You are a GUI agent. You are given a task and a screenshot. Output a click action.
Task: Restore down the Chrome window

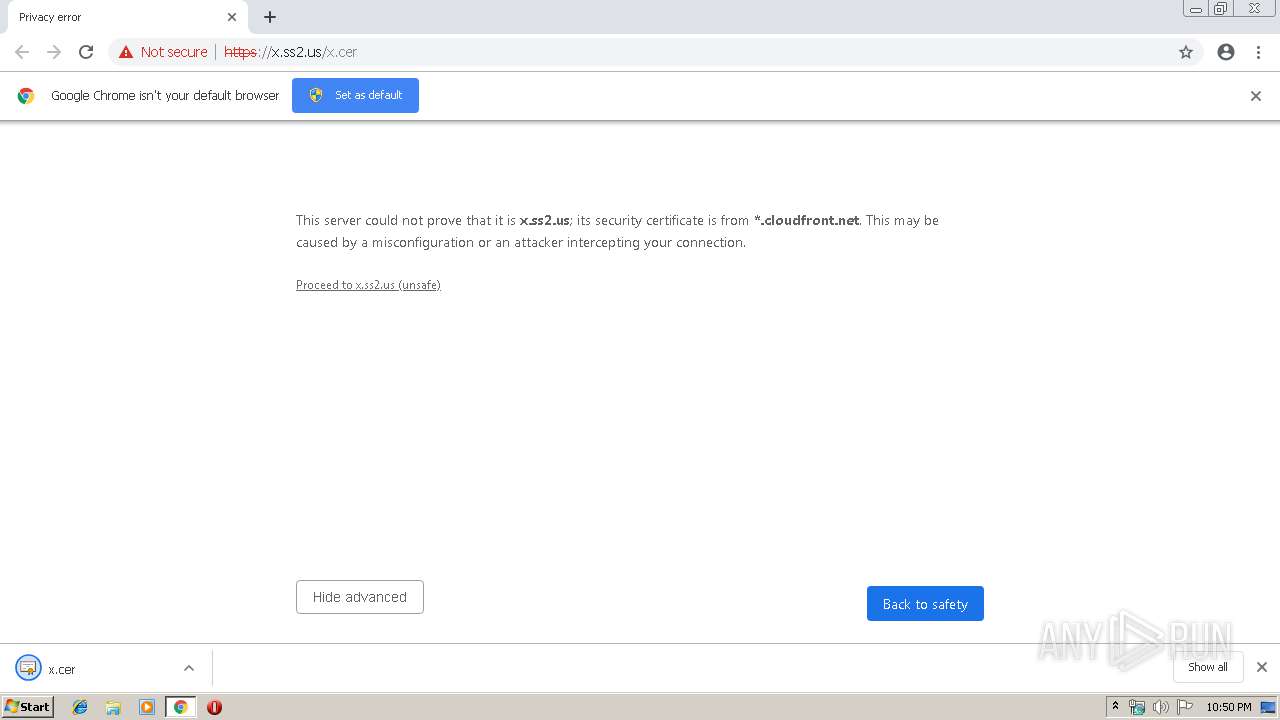tap(1221, 9)
